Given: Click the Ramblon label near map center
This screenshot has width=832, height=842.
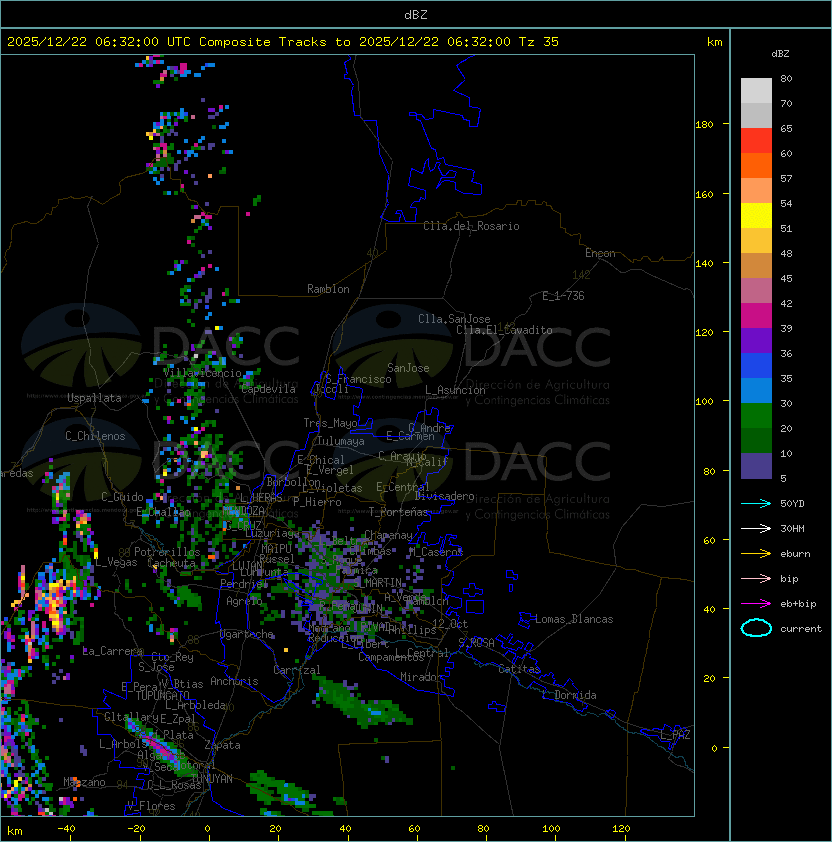Looking at the screenshot, I should 328,289.
